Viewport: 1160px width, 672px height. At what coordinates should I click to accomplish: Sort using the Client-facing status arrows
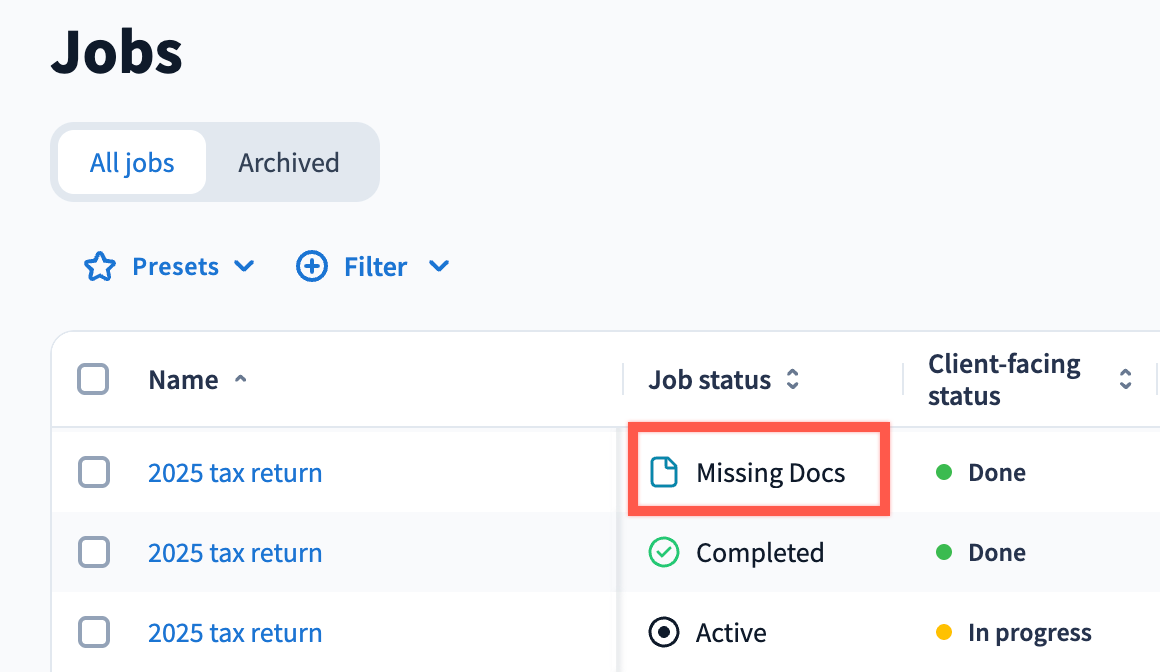pos(1125,380)
